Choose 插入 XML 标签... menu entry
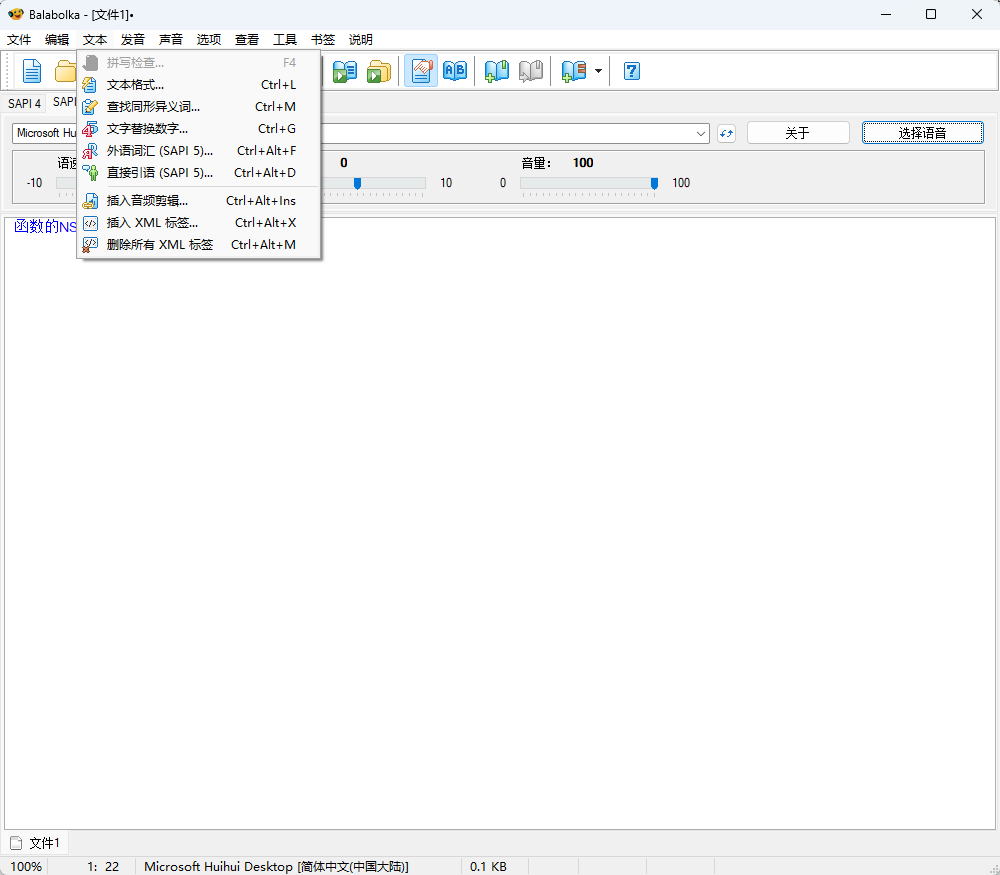Viewport: 1000px width, 875px height. point(198,223)
